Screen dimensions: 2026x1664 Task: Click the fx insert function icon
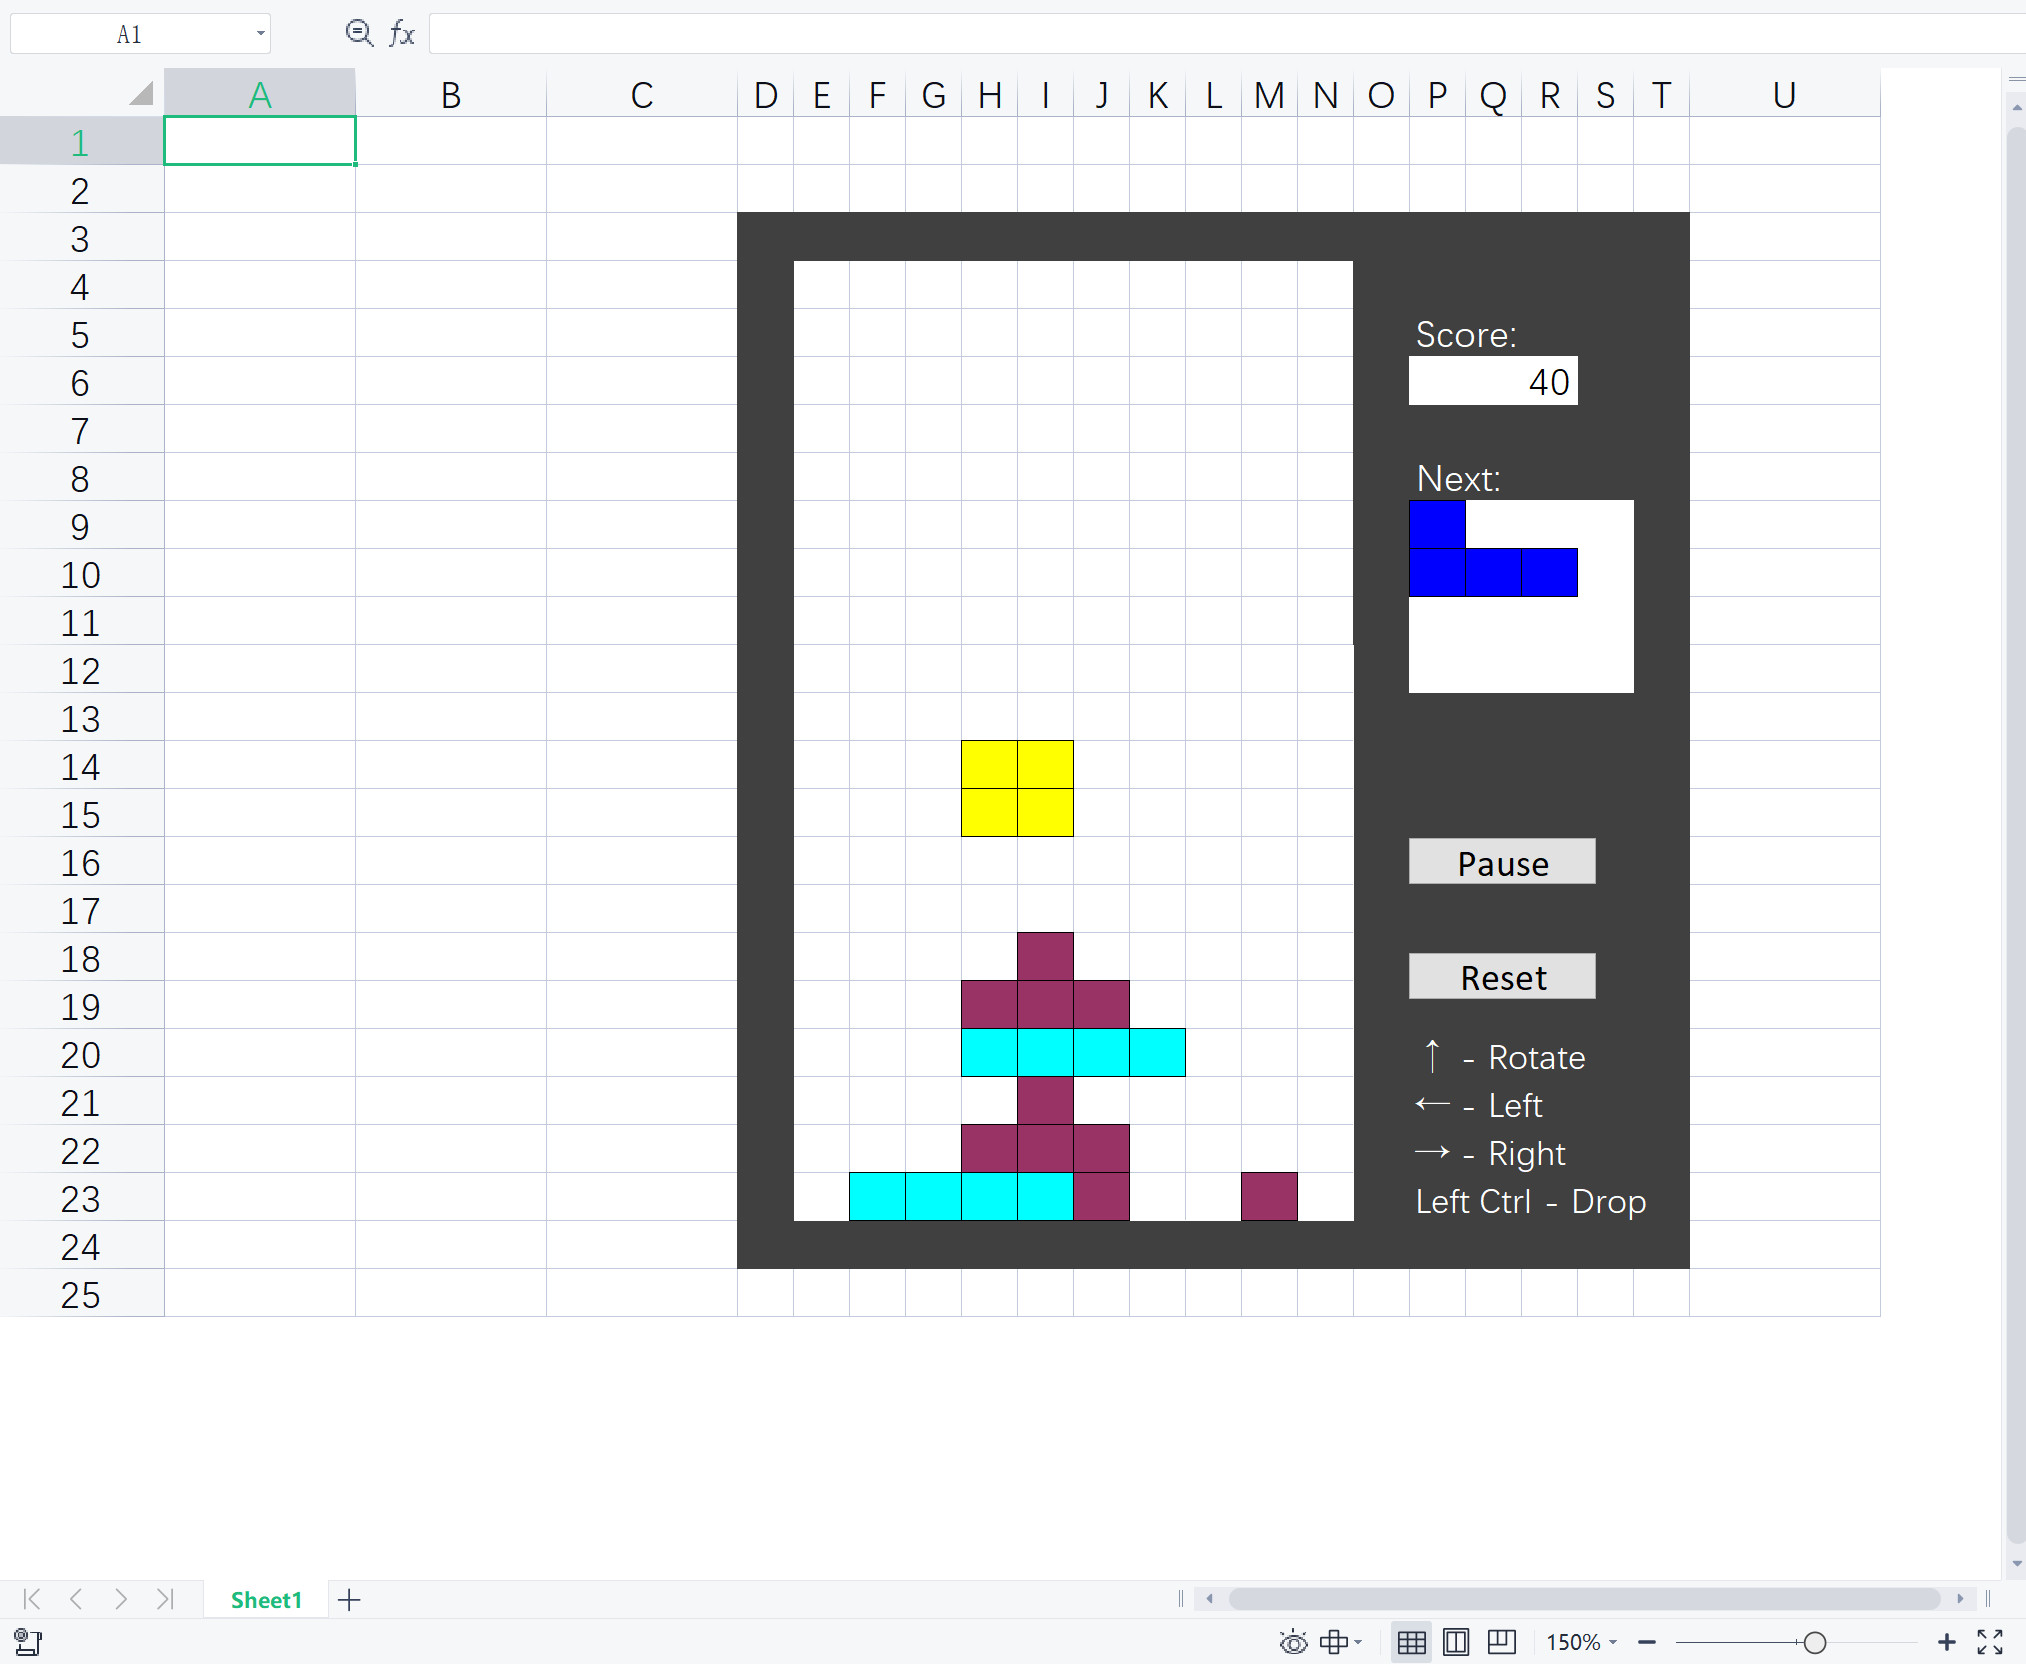(x=402, y=34)
